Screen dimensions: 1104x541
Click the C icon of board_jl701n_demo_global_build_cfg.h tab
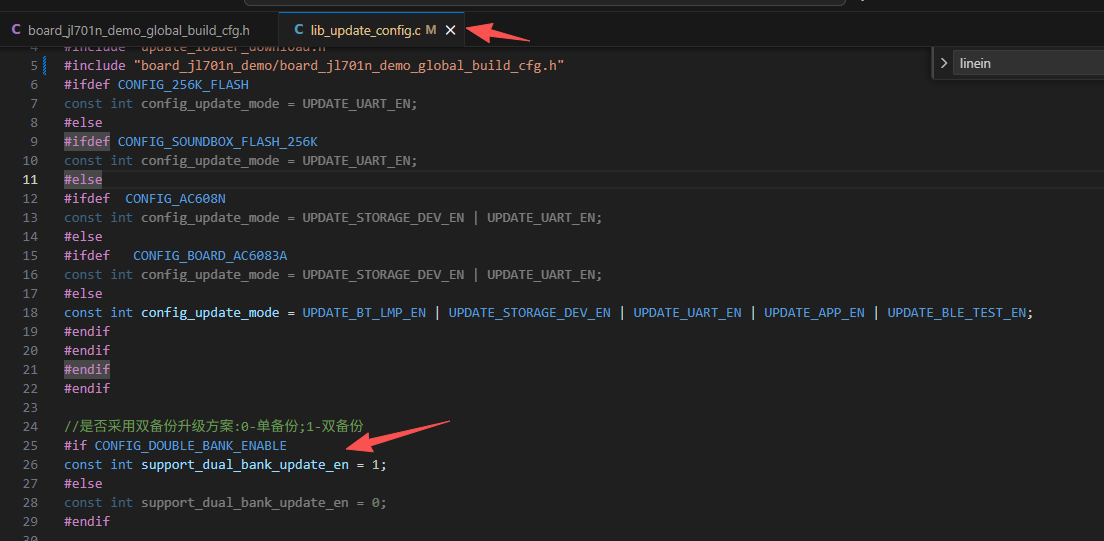(16, 30)
